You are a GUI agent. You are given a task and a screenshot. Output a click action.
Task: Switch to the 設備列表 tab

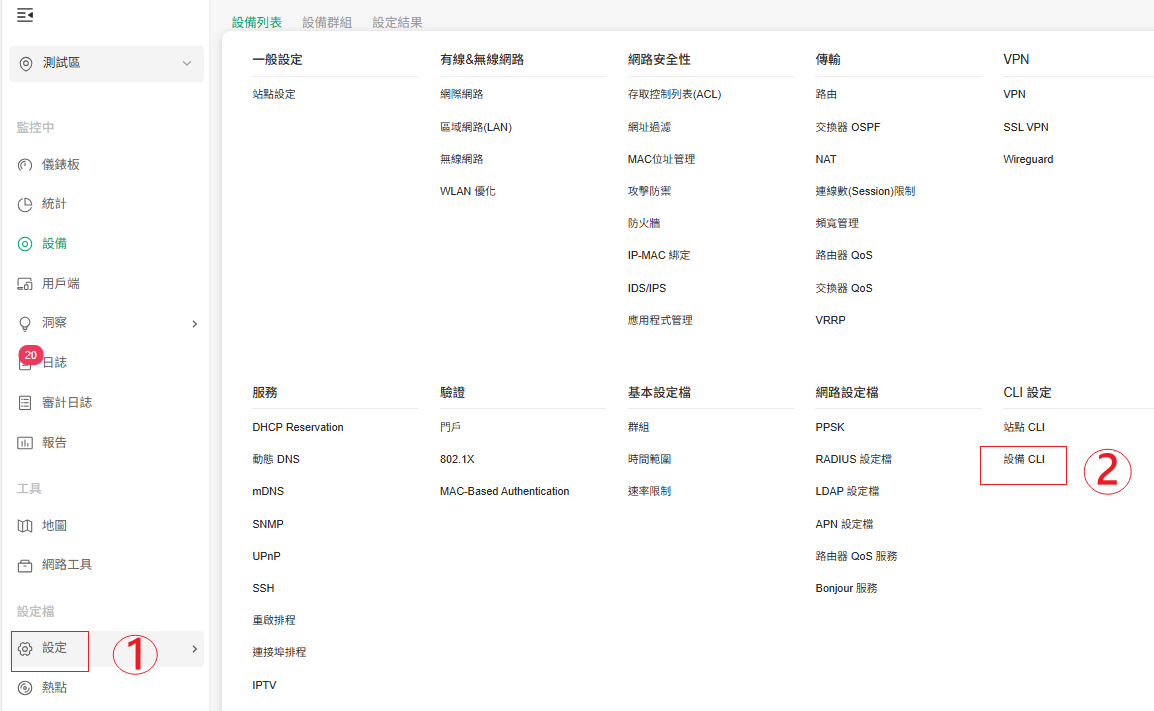pyautogui.click(x=257, y=22)
